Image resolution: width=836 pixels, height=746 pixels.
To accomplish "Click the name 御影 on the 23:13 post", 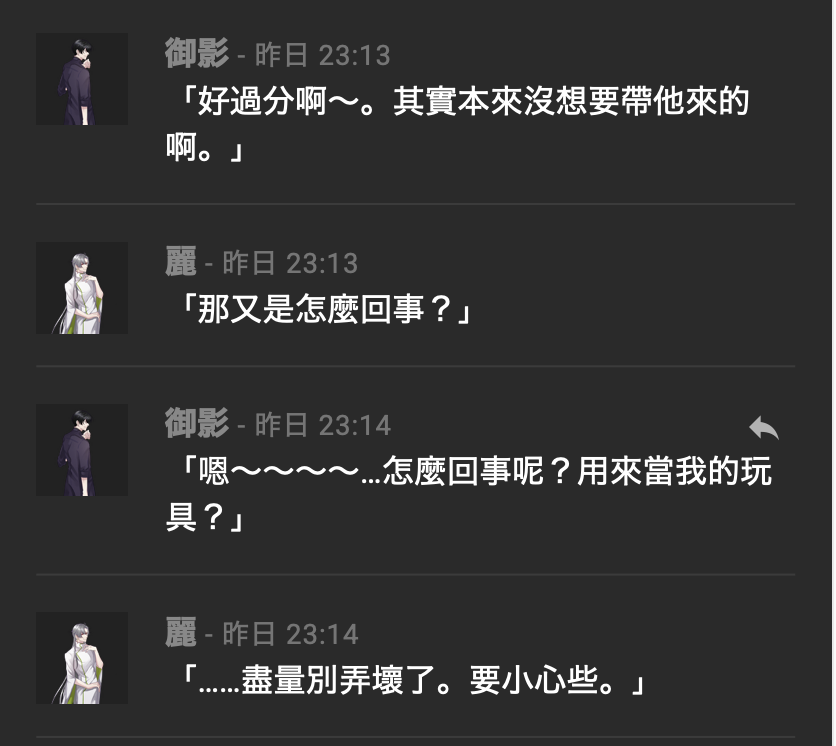I will pyautogui.click(x=197, y=53).
